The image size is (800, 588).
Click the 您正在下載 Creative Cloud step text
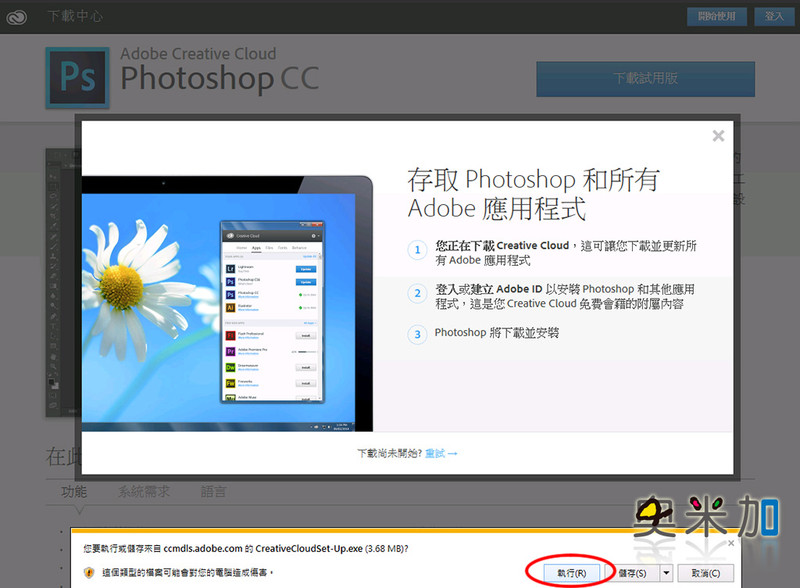pyautogui.click(x=565, y=253)
